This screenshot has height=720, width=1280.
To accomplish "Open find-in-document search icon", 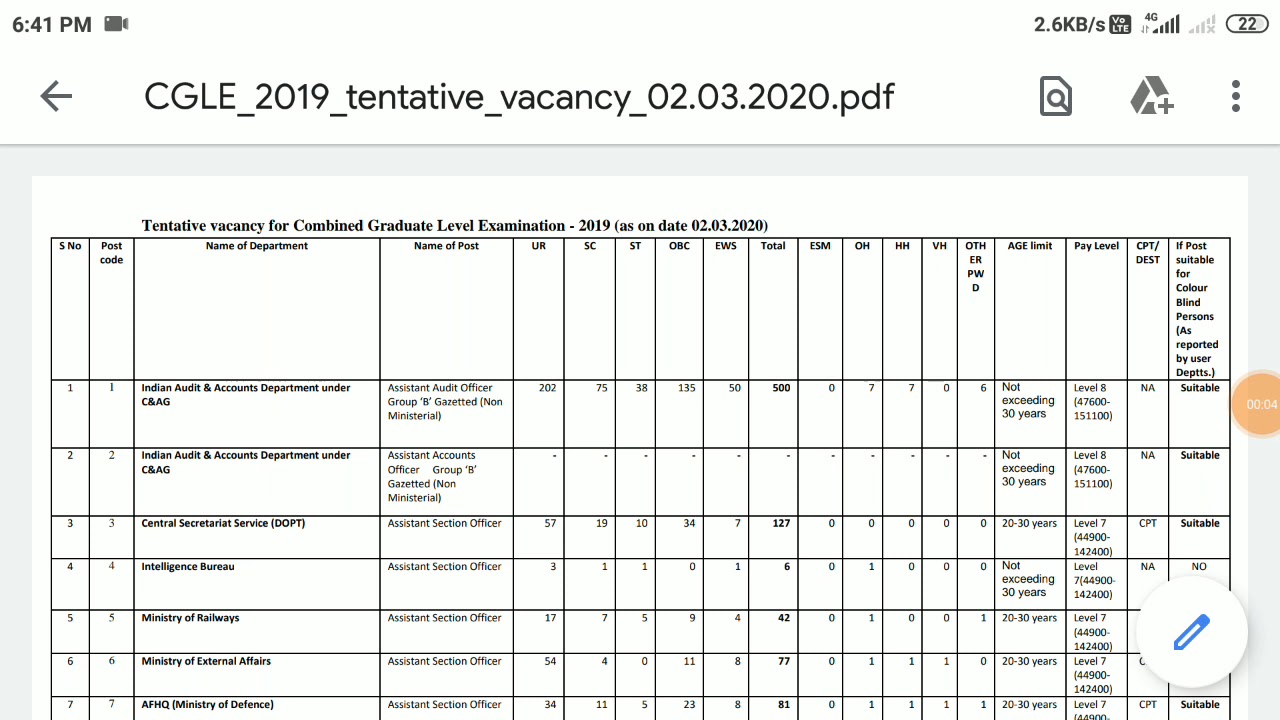I will [1056, 96].
